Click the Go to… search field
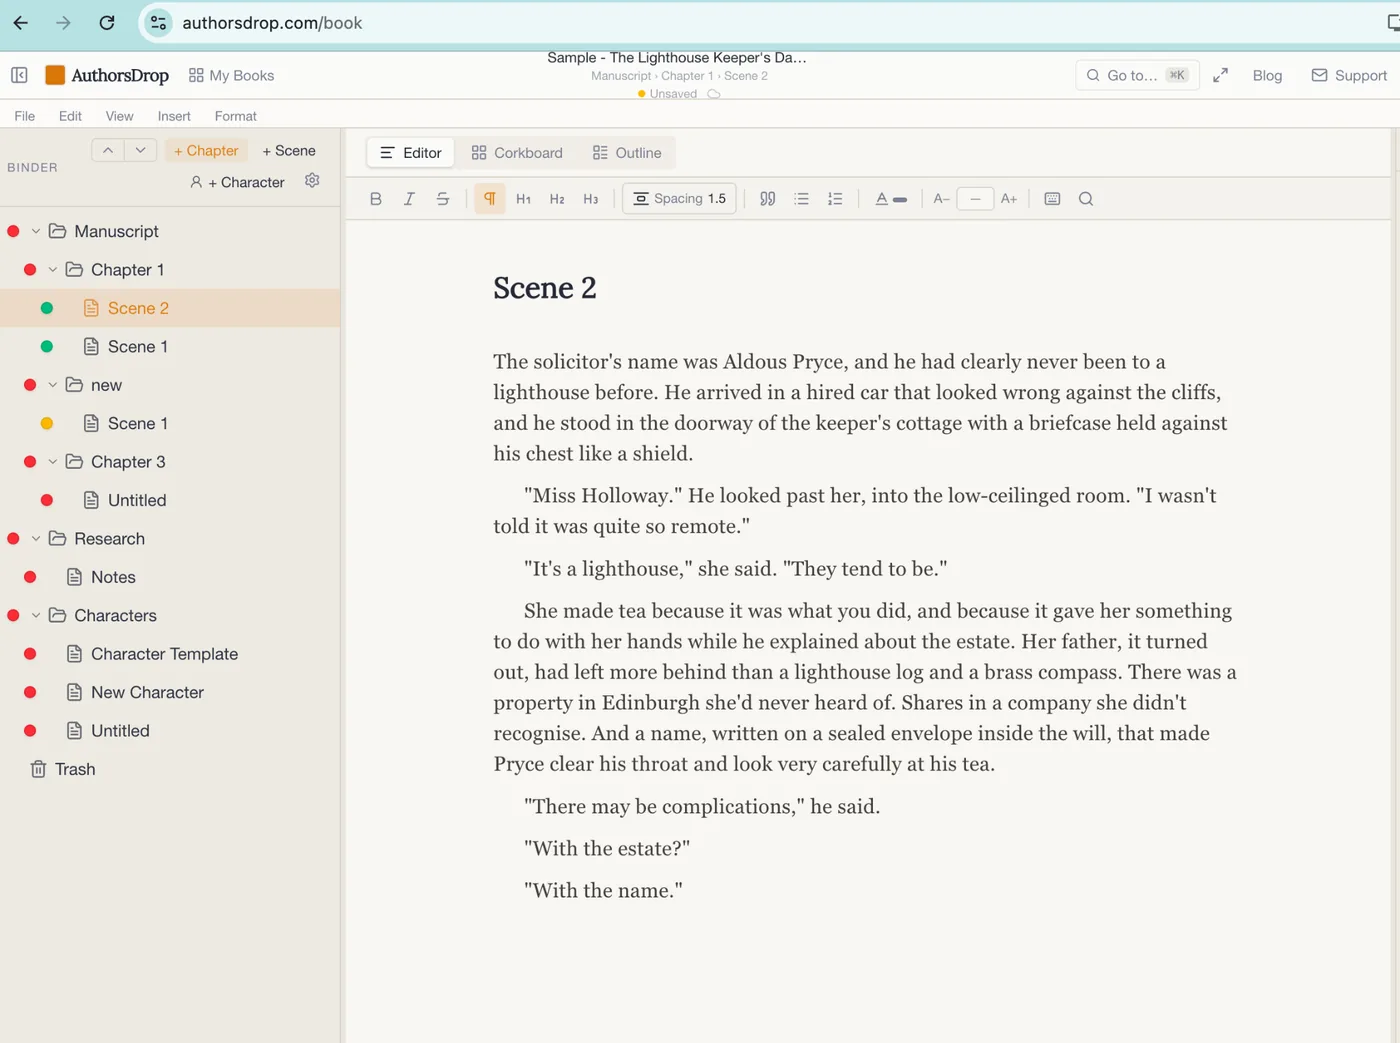This screenshot has width=1400, height=1043. coord(1138,75)
